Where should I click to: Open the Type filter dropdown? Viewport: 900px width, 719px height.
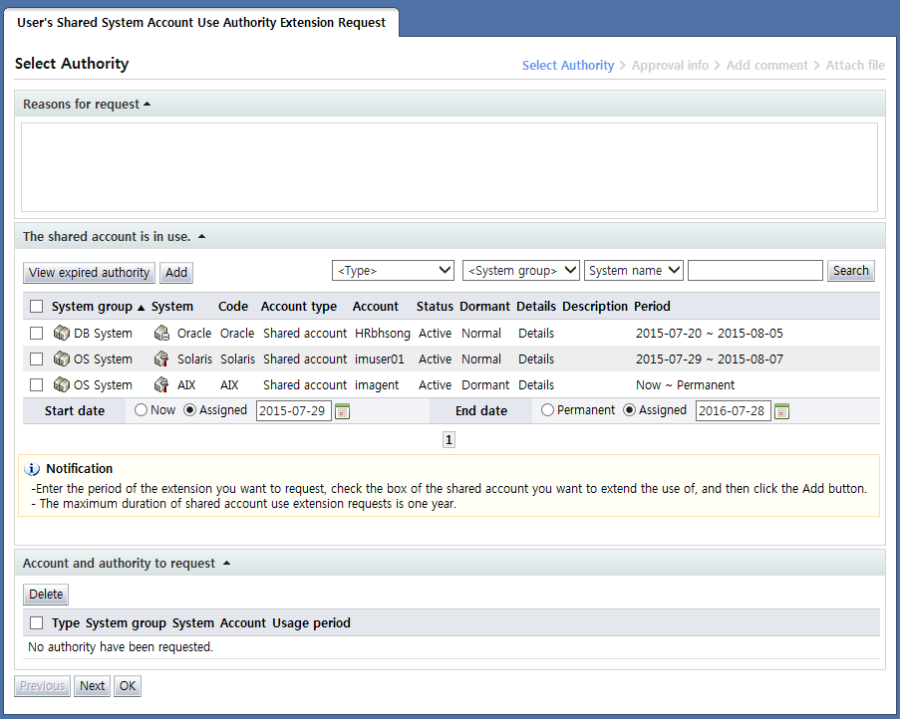[x=394, y=271]
